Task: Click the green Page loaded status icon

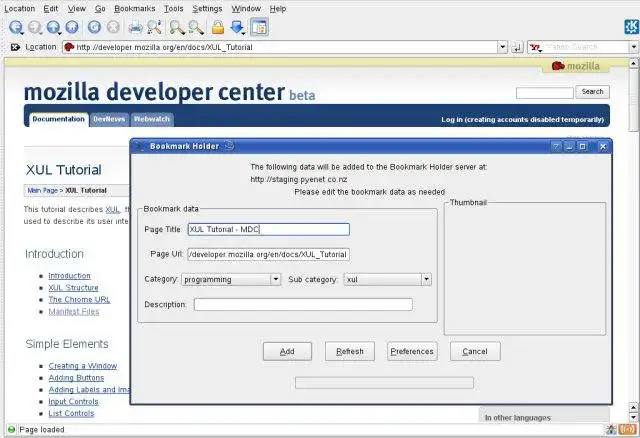Action: click(11, 429)
